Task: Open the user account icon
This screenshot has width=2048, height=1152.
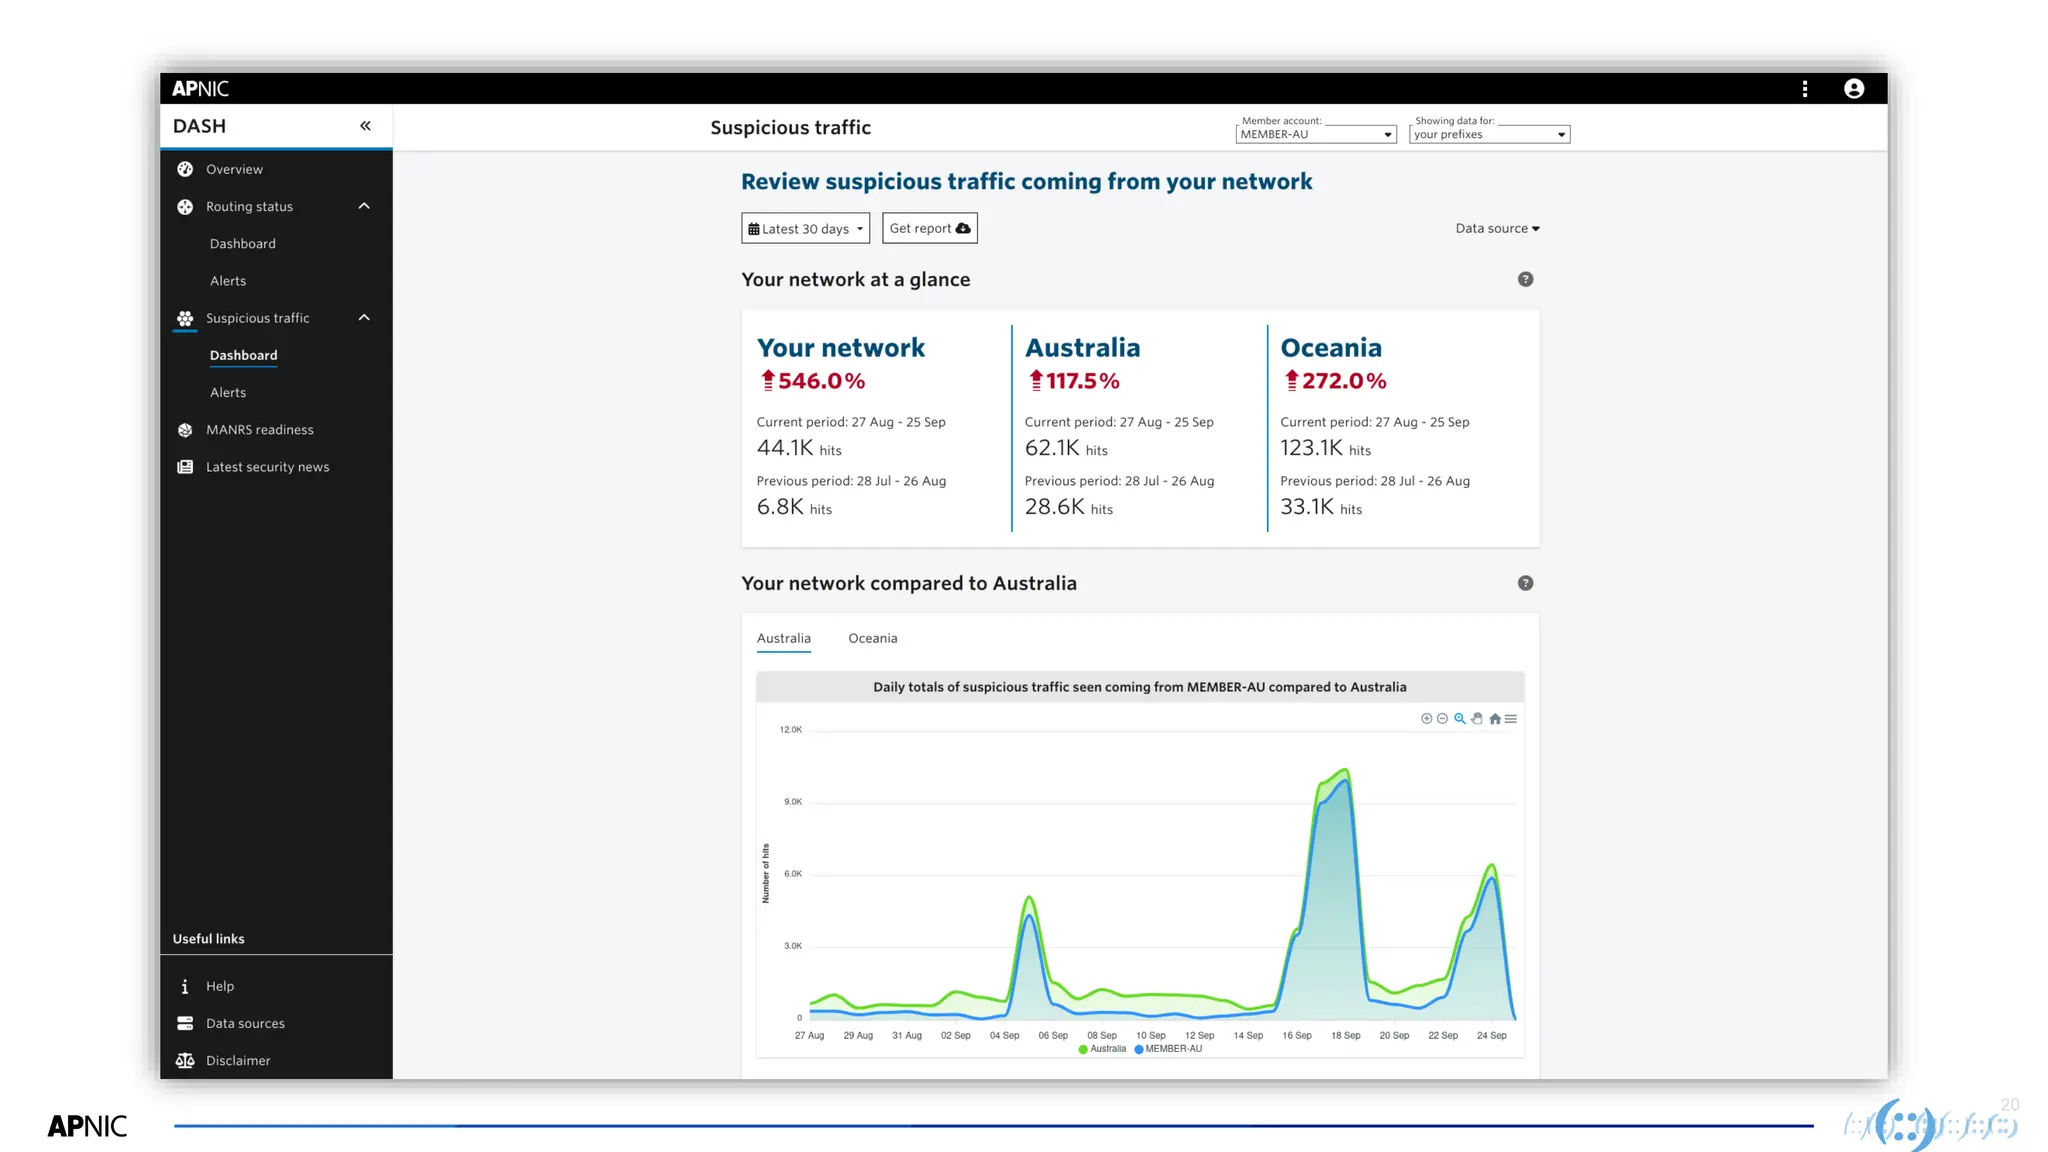Action: [x=1853, y=89]
